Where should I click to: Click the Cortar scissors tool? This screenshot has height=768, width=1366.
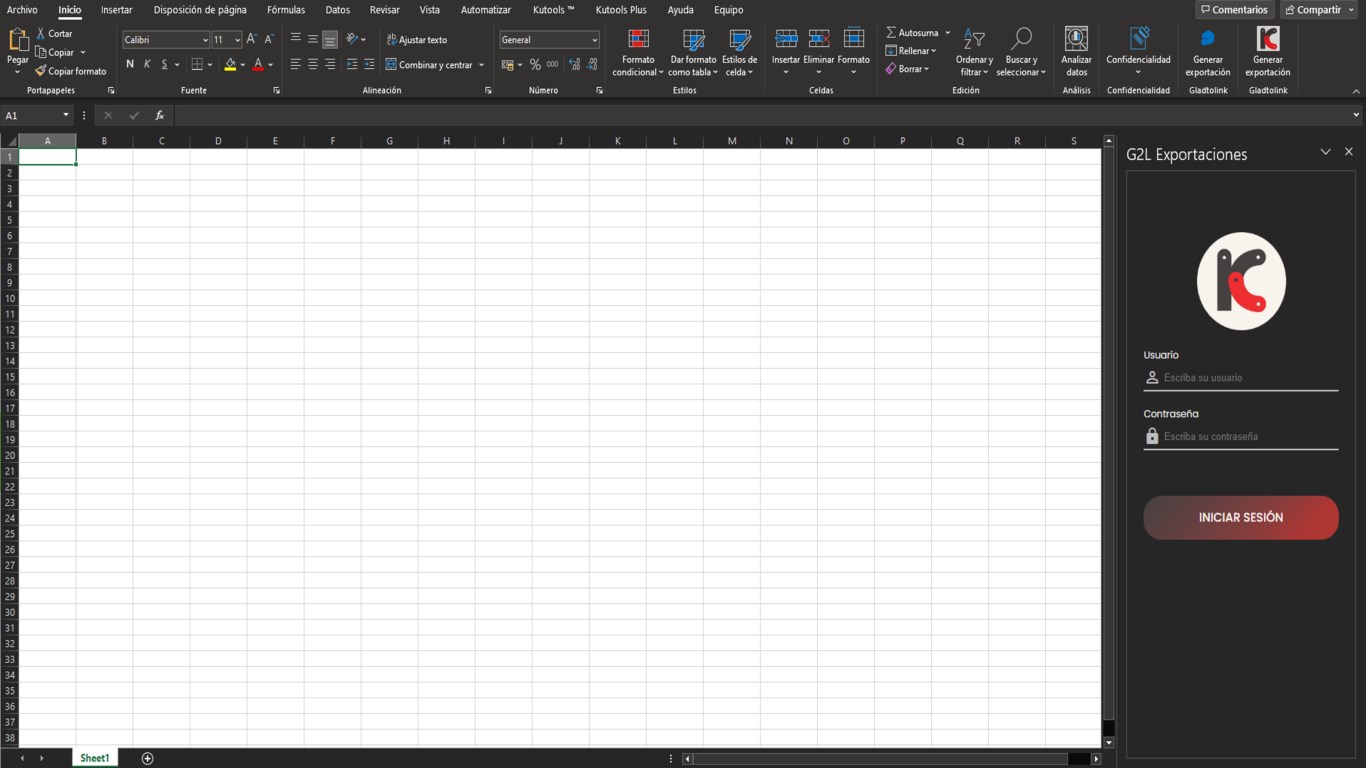pyautogui.click(x=41, y=33)
